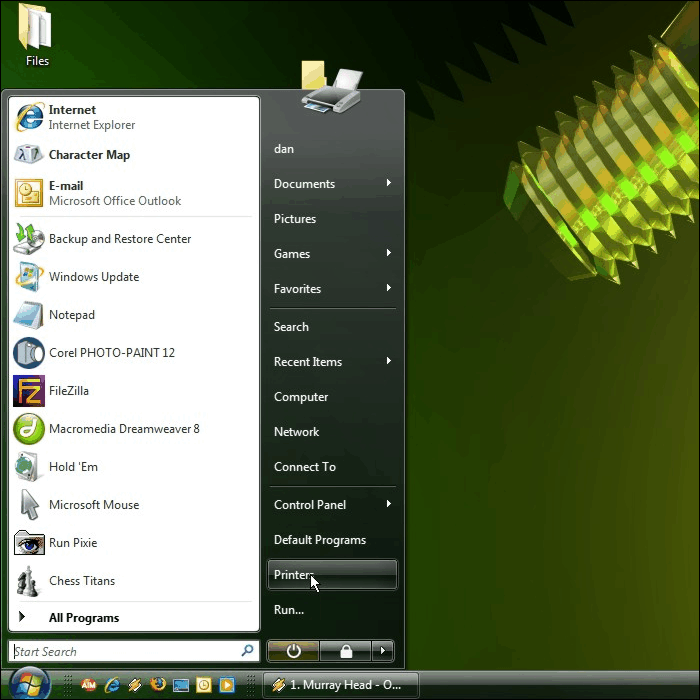This screenshot has height=700, width=700.
Task: Launch Macromedia Dreamweaver 8
Action: [123, 429]
